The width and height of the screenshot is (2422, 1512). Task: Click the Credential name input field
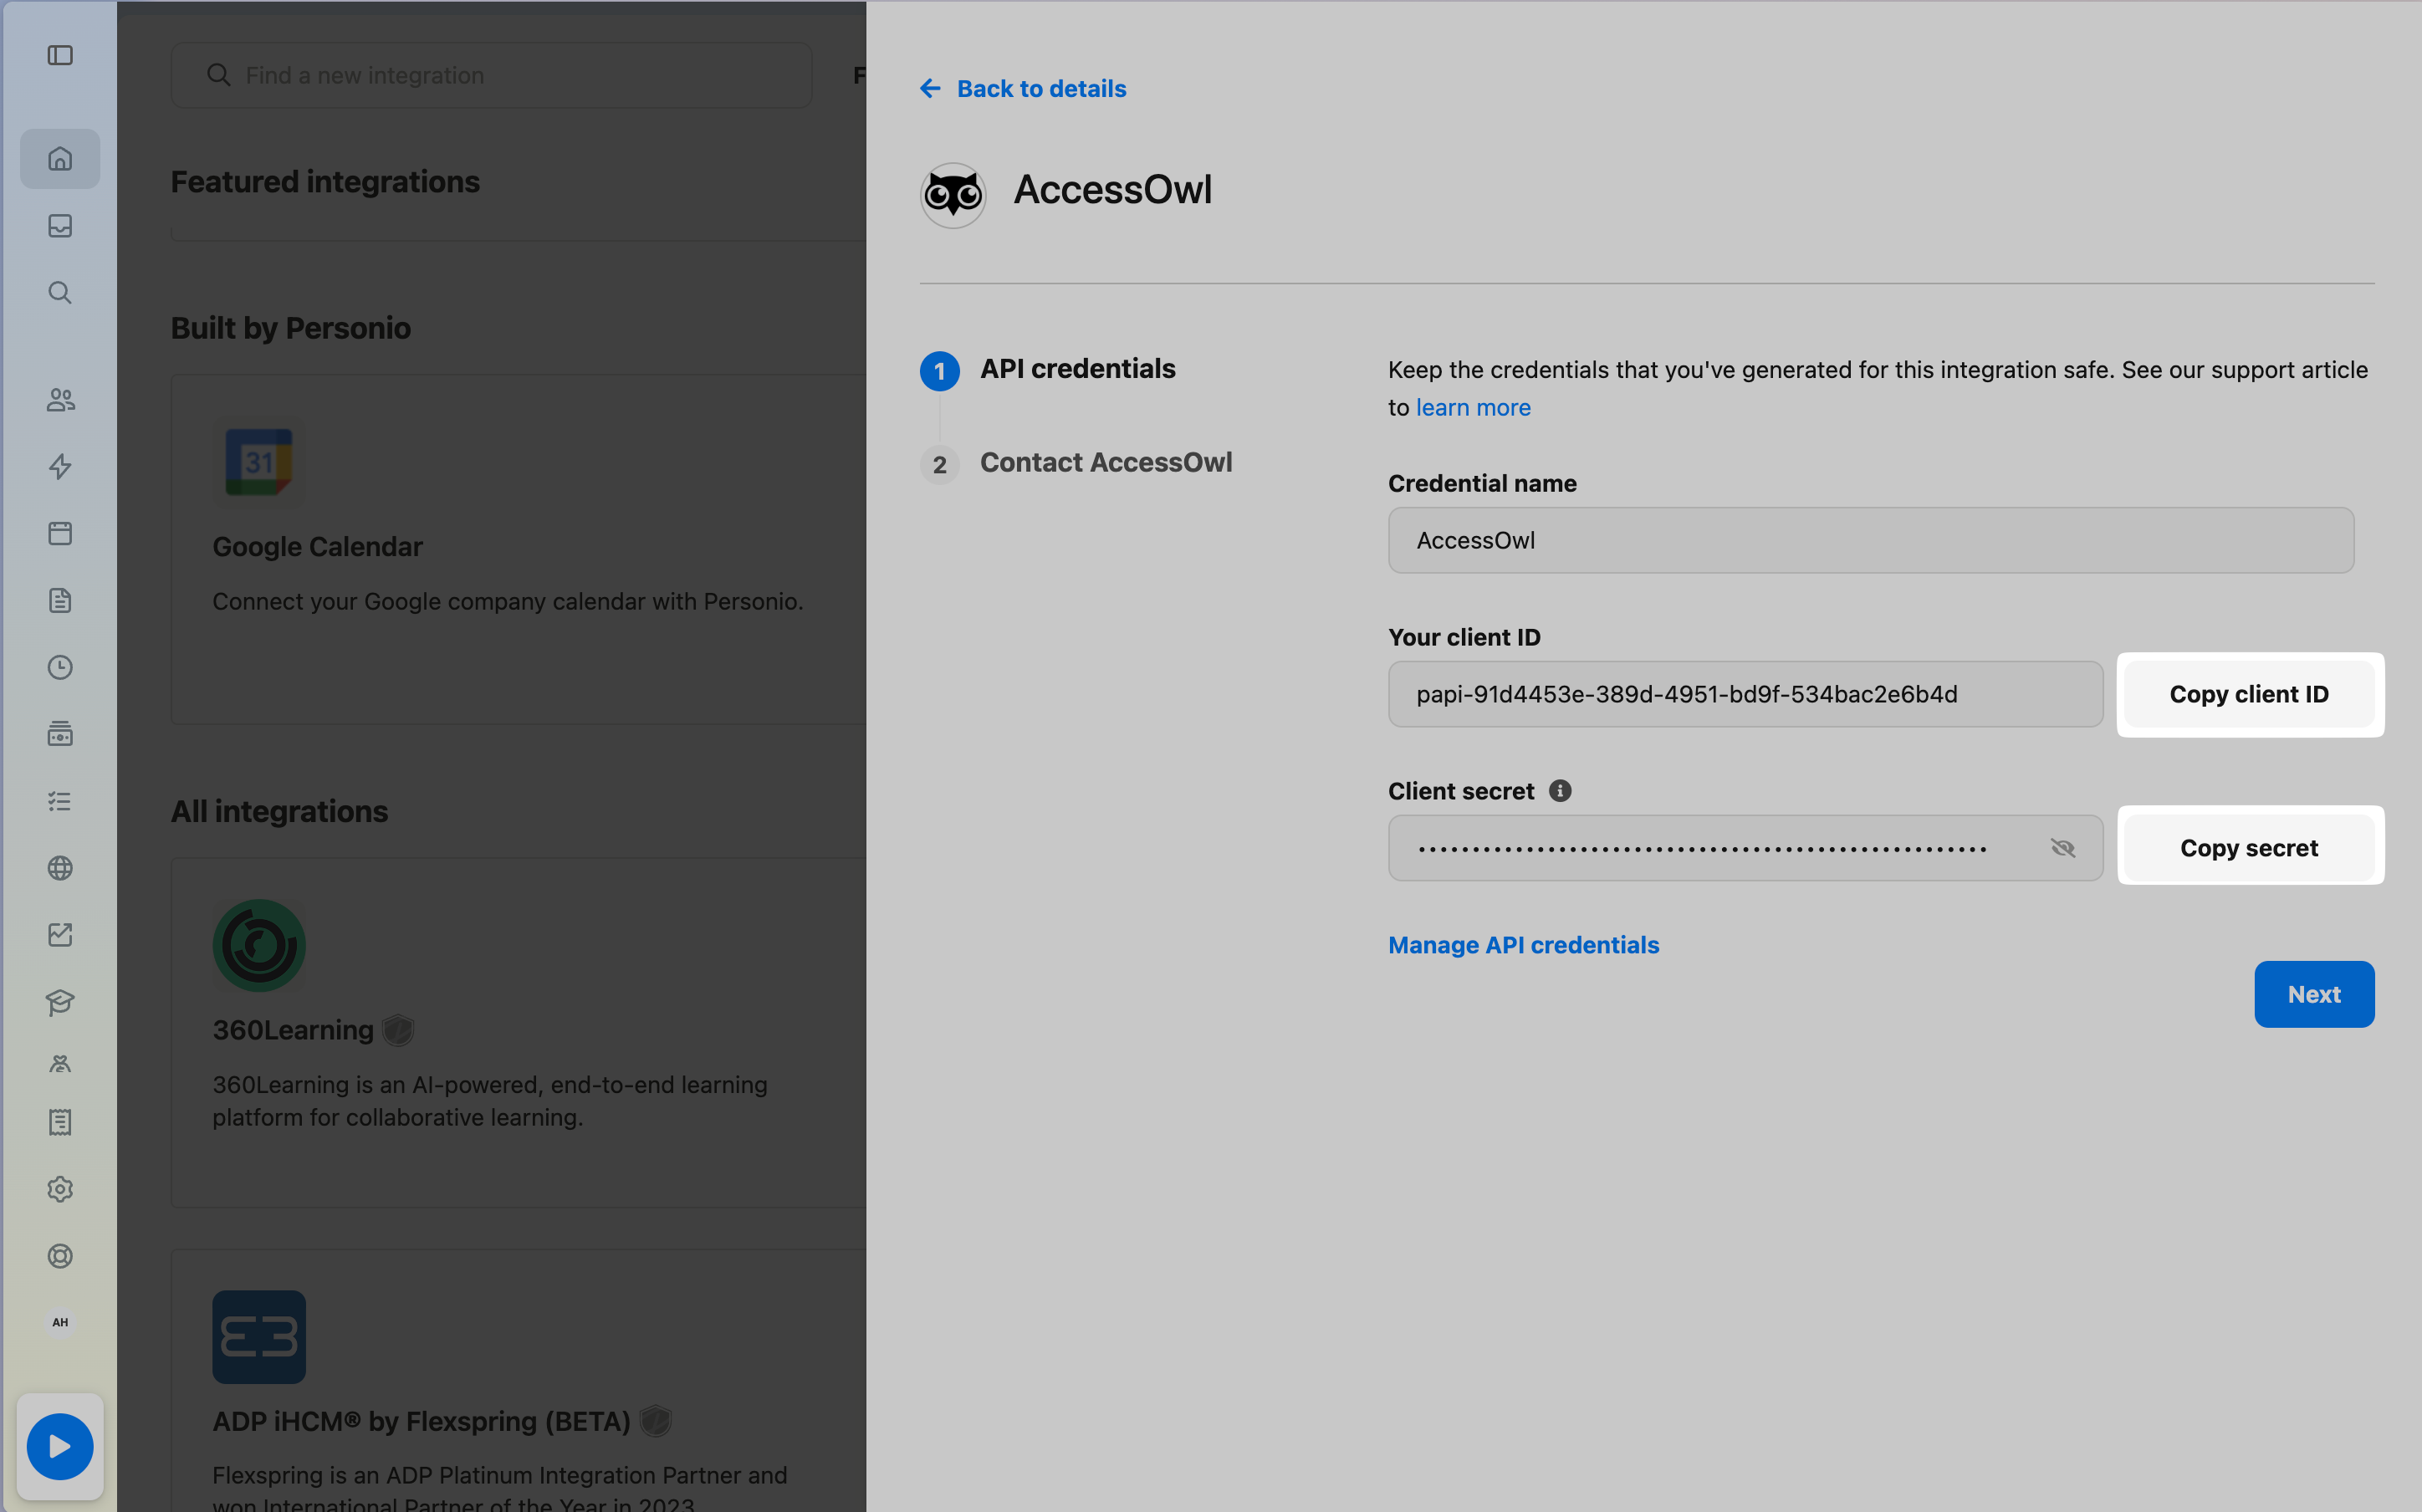pos(1870,540)
